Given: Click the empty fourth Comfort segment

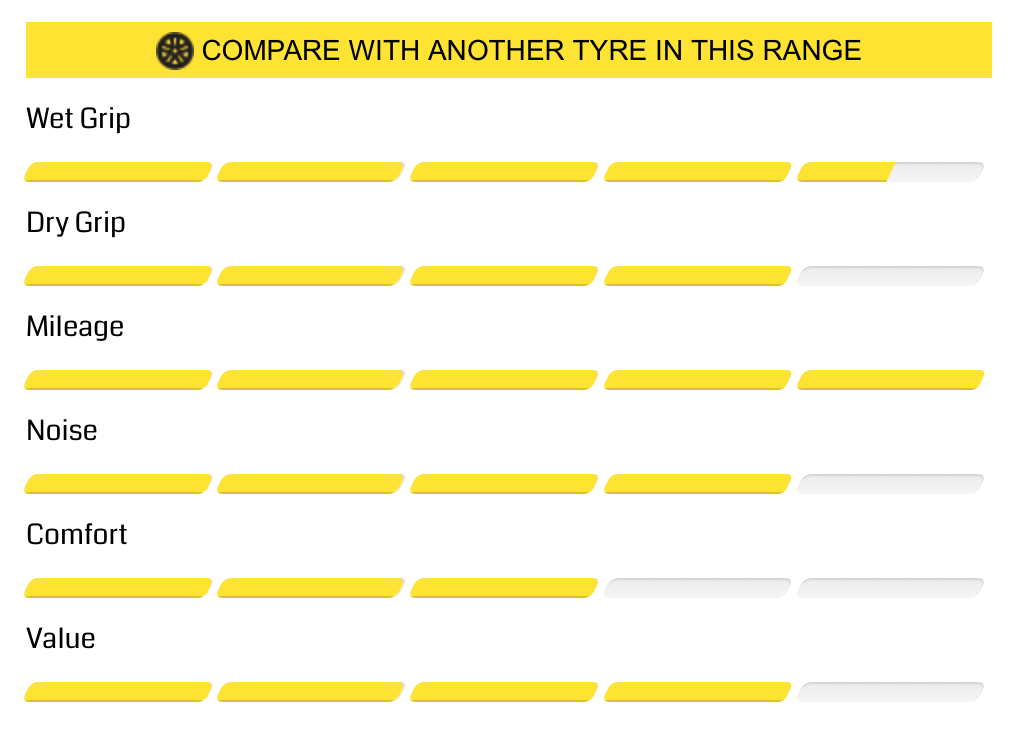Looking at the screenshot, I should coord(698,588).
